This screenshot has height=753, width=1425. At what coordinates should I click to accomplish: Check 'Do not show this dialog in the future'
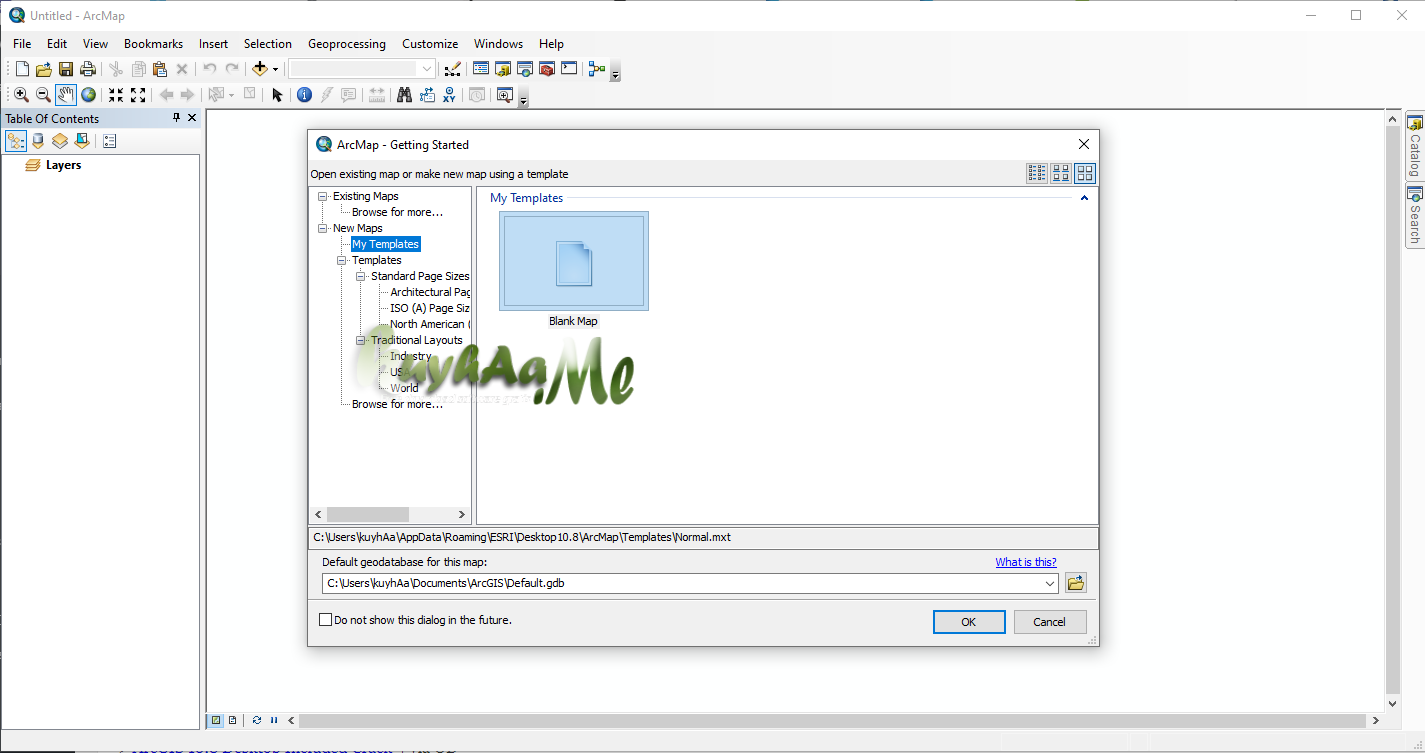(x=325, y=620)
